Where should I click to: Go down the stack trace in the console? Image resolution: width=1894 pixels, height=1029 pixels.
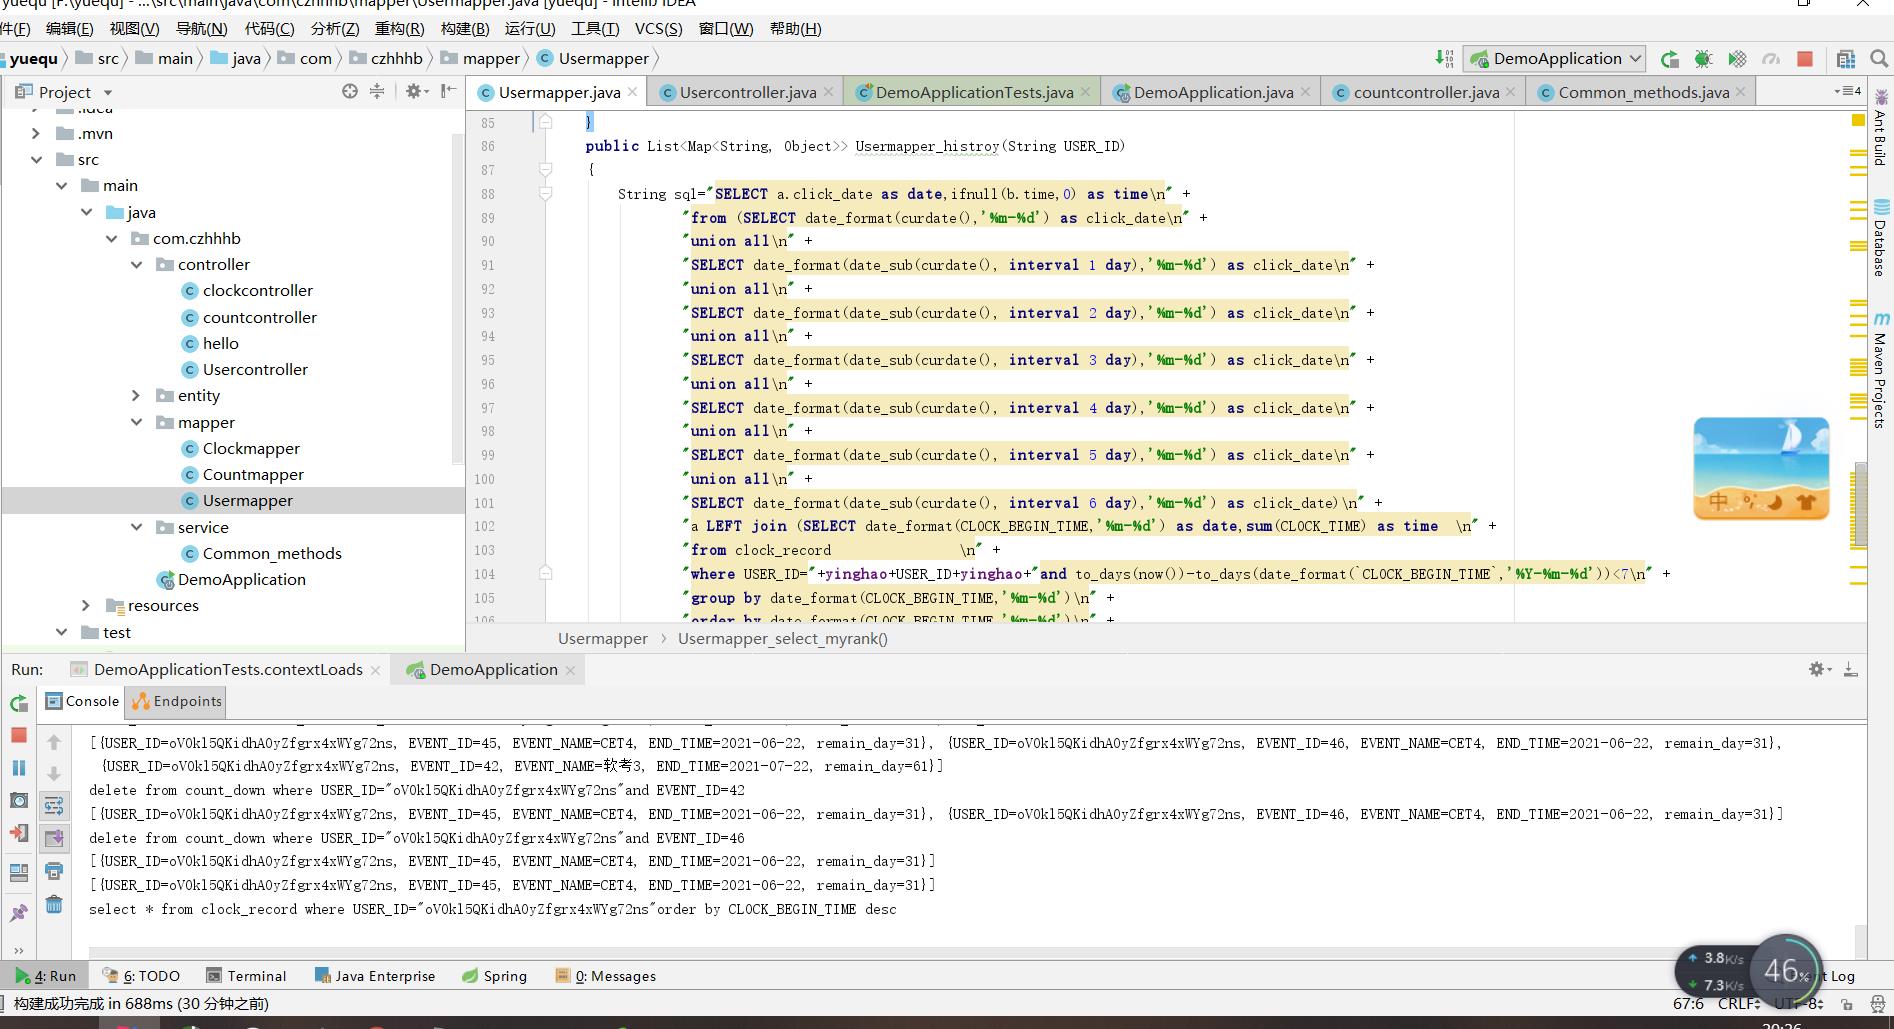tap(54, 773)
